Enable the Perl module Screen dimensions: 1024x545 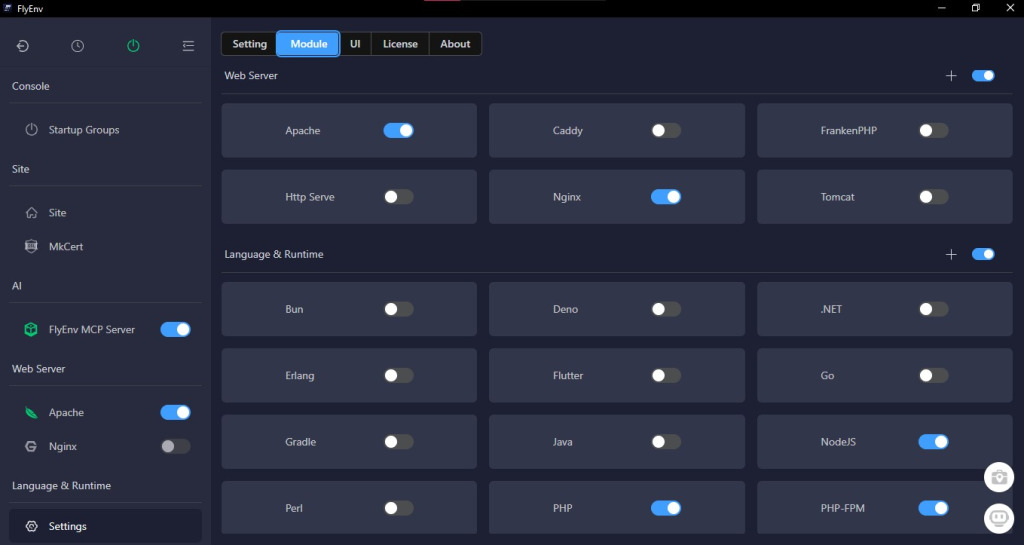[x=398, y=508]
